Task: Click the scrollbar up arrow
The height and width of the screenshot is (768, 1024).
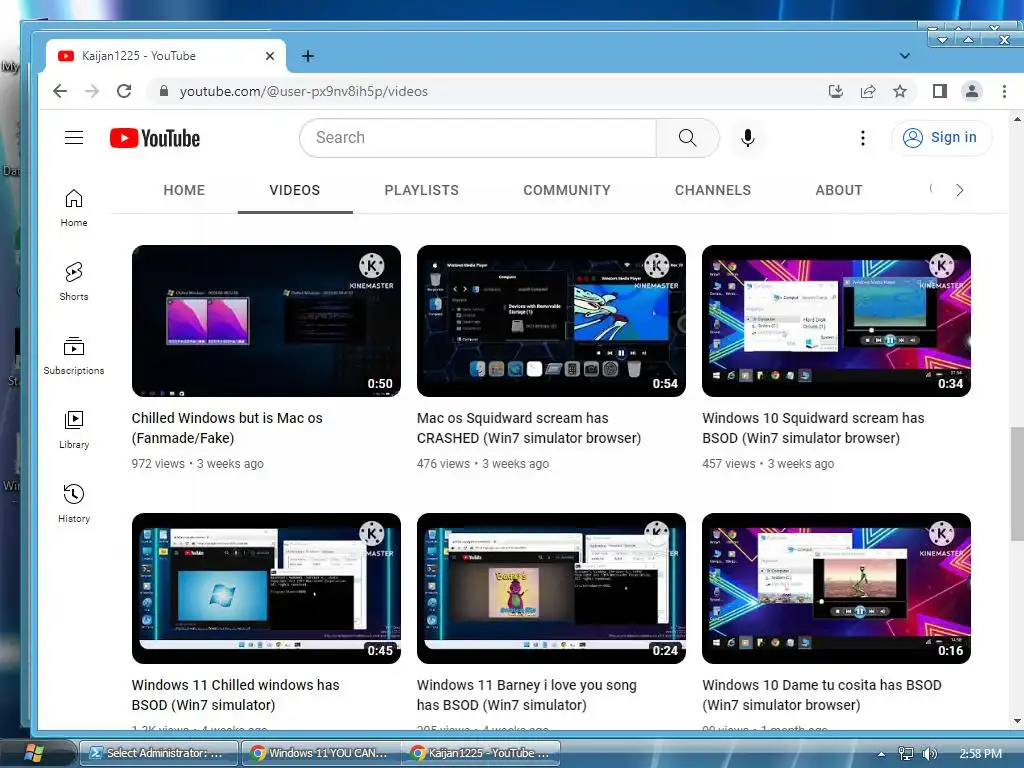Action: coord(1017,120)
